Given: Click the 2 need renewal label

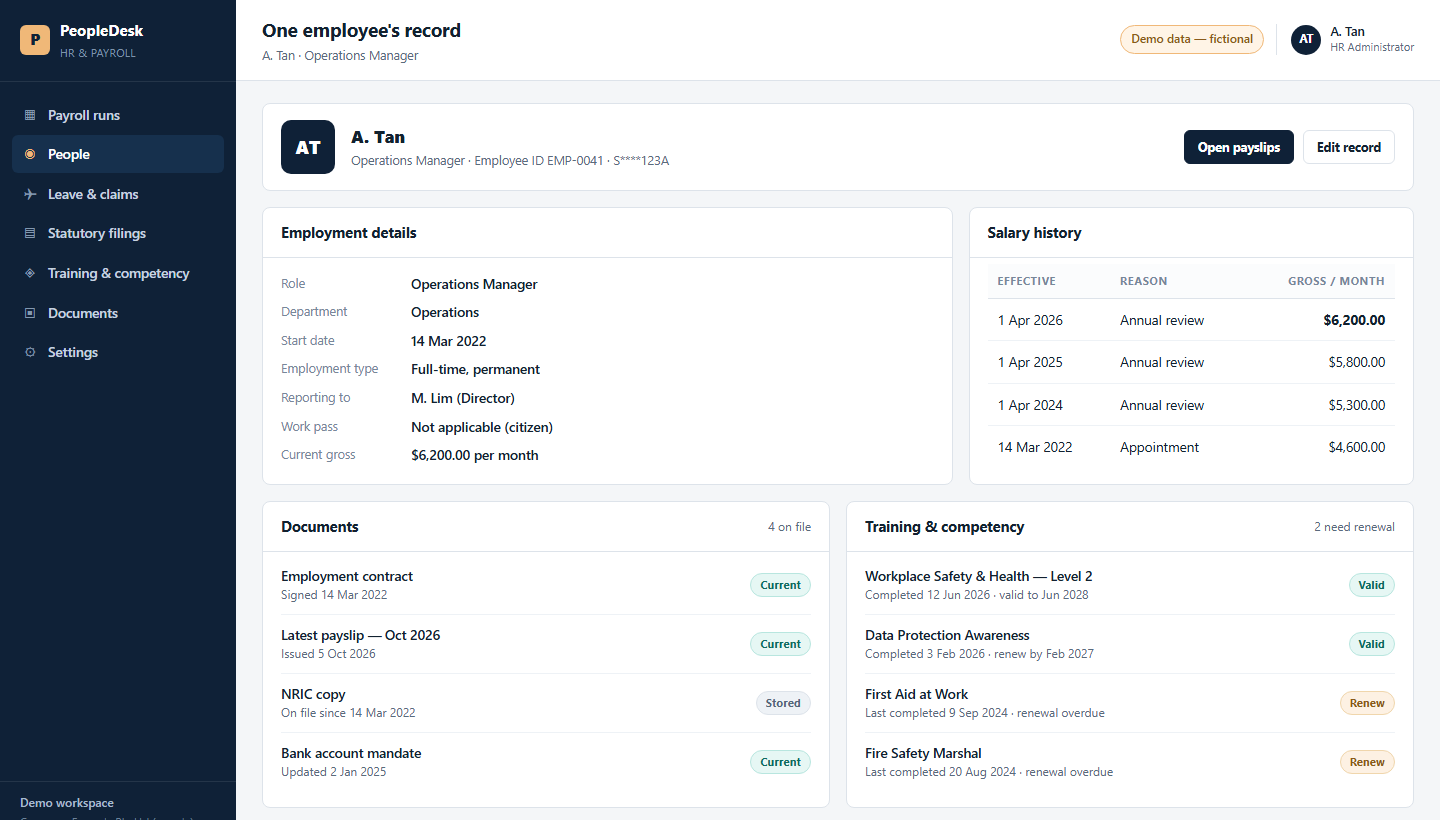Looking at the screenshot, I should (x=1354, y=527).
